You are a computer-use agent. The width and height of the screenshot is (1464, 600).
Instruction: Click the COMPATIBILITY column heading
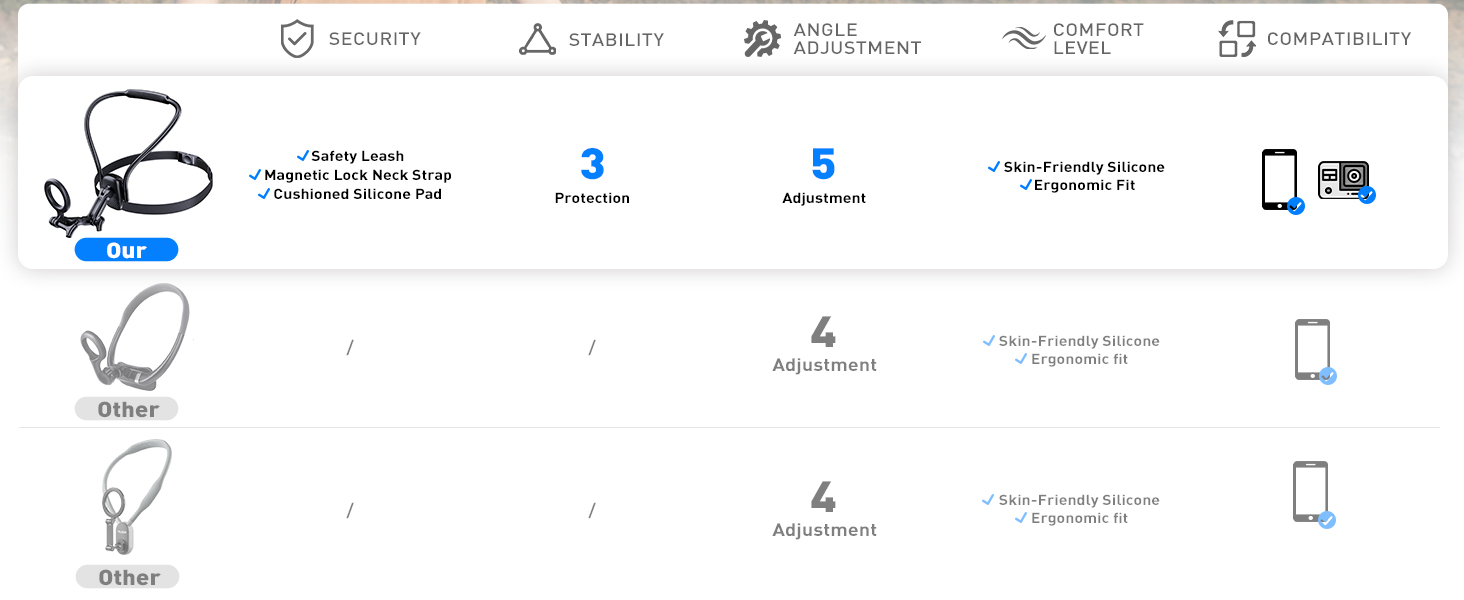point(1338,40)
